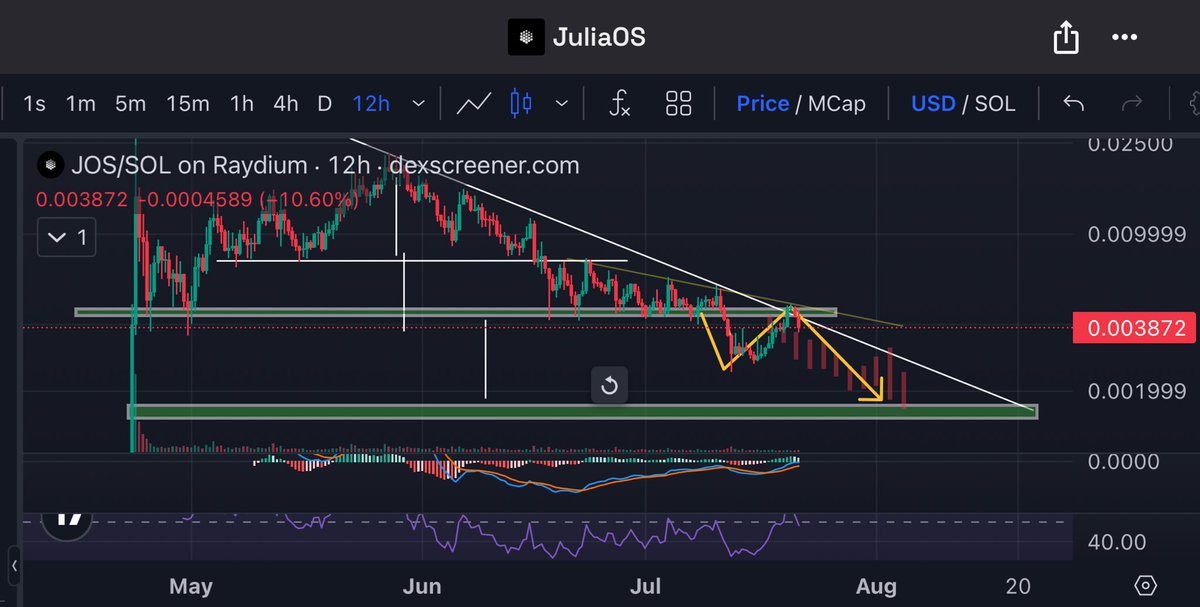Click the 40.00 RSI scale label
Viewport: 1200px width, 607px height.
point(1118,542)
